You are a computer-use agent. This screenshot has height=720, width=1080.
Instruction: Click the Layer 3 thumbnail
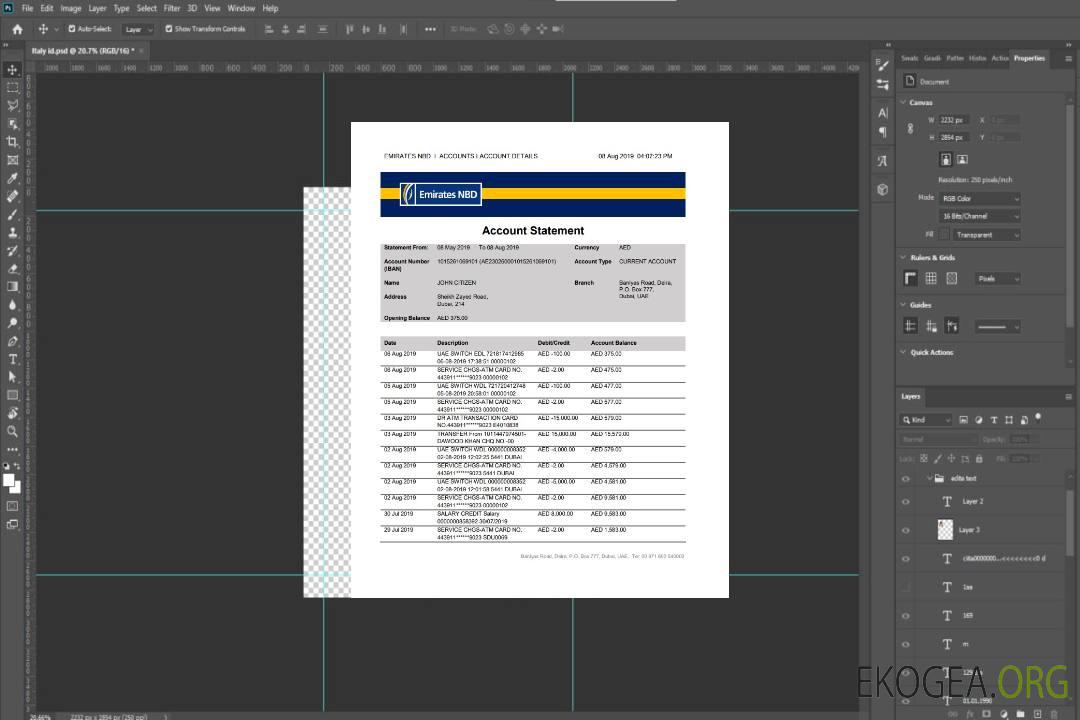945,530
